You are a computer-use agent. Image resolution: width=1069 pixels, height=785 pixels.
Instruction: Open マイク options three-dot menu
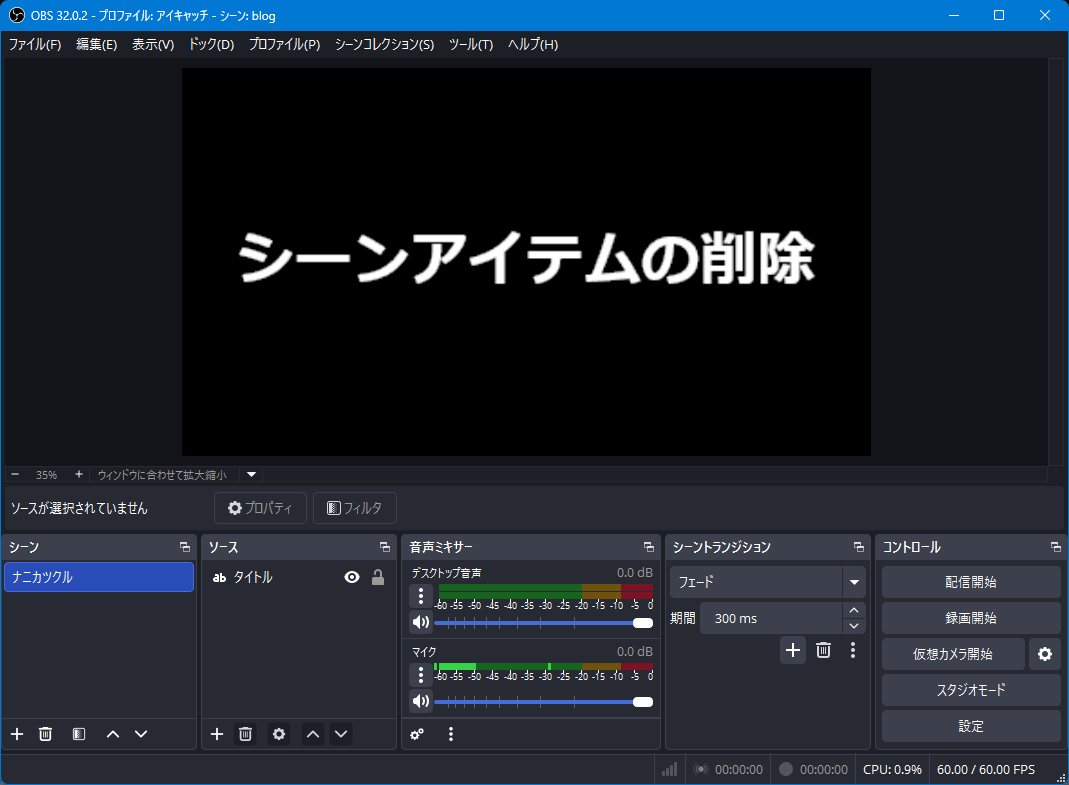point(421,674)
